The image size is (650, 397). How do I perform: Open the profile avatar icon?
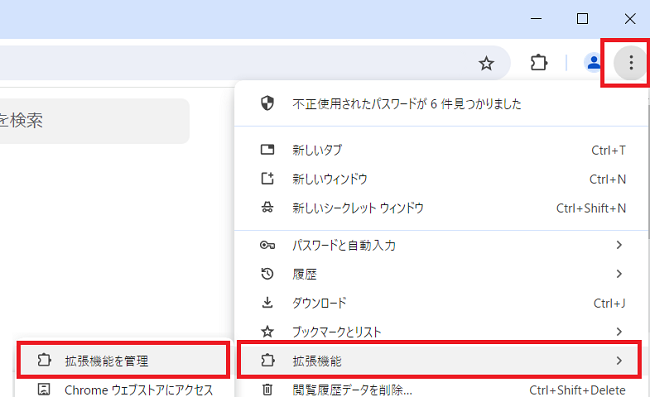tap(594, 63)
